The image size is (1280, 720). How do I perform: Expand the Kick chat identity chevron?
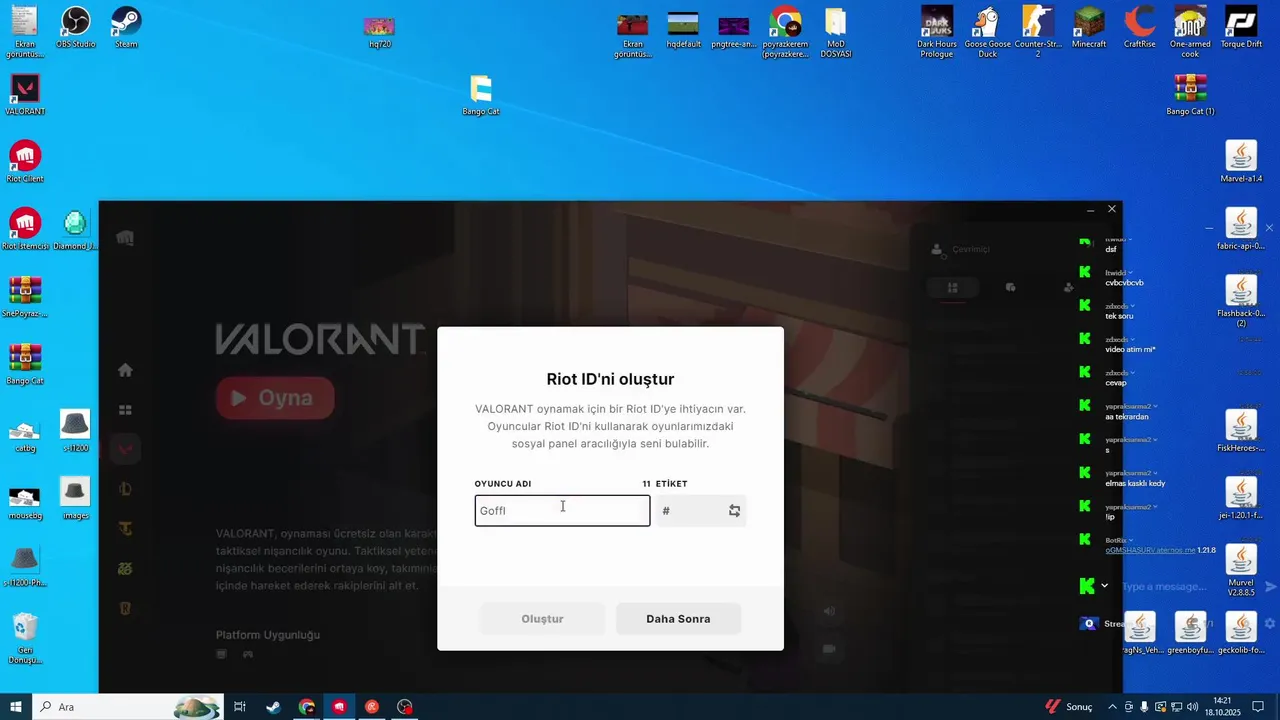click(x=1105, y=586)
